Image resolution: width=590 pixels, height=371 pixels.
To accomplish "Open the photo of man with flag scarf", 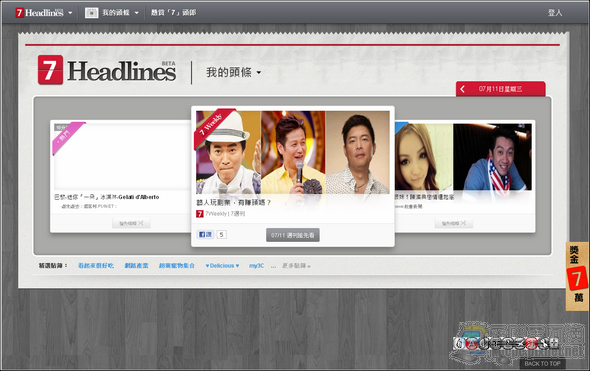I will click(493, 157).
